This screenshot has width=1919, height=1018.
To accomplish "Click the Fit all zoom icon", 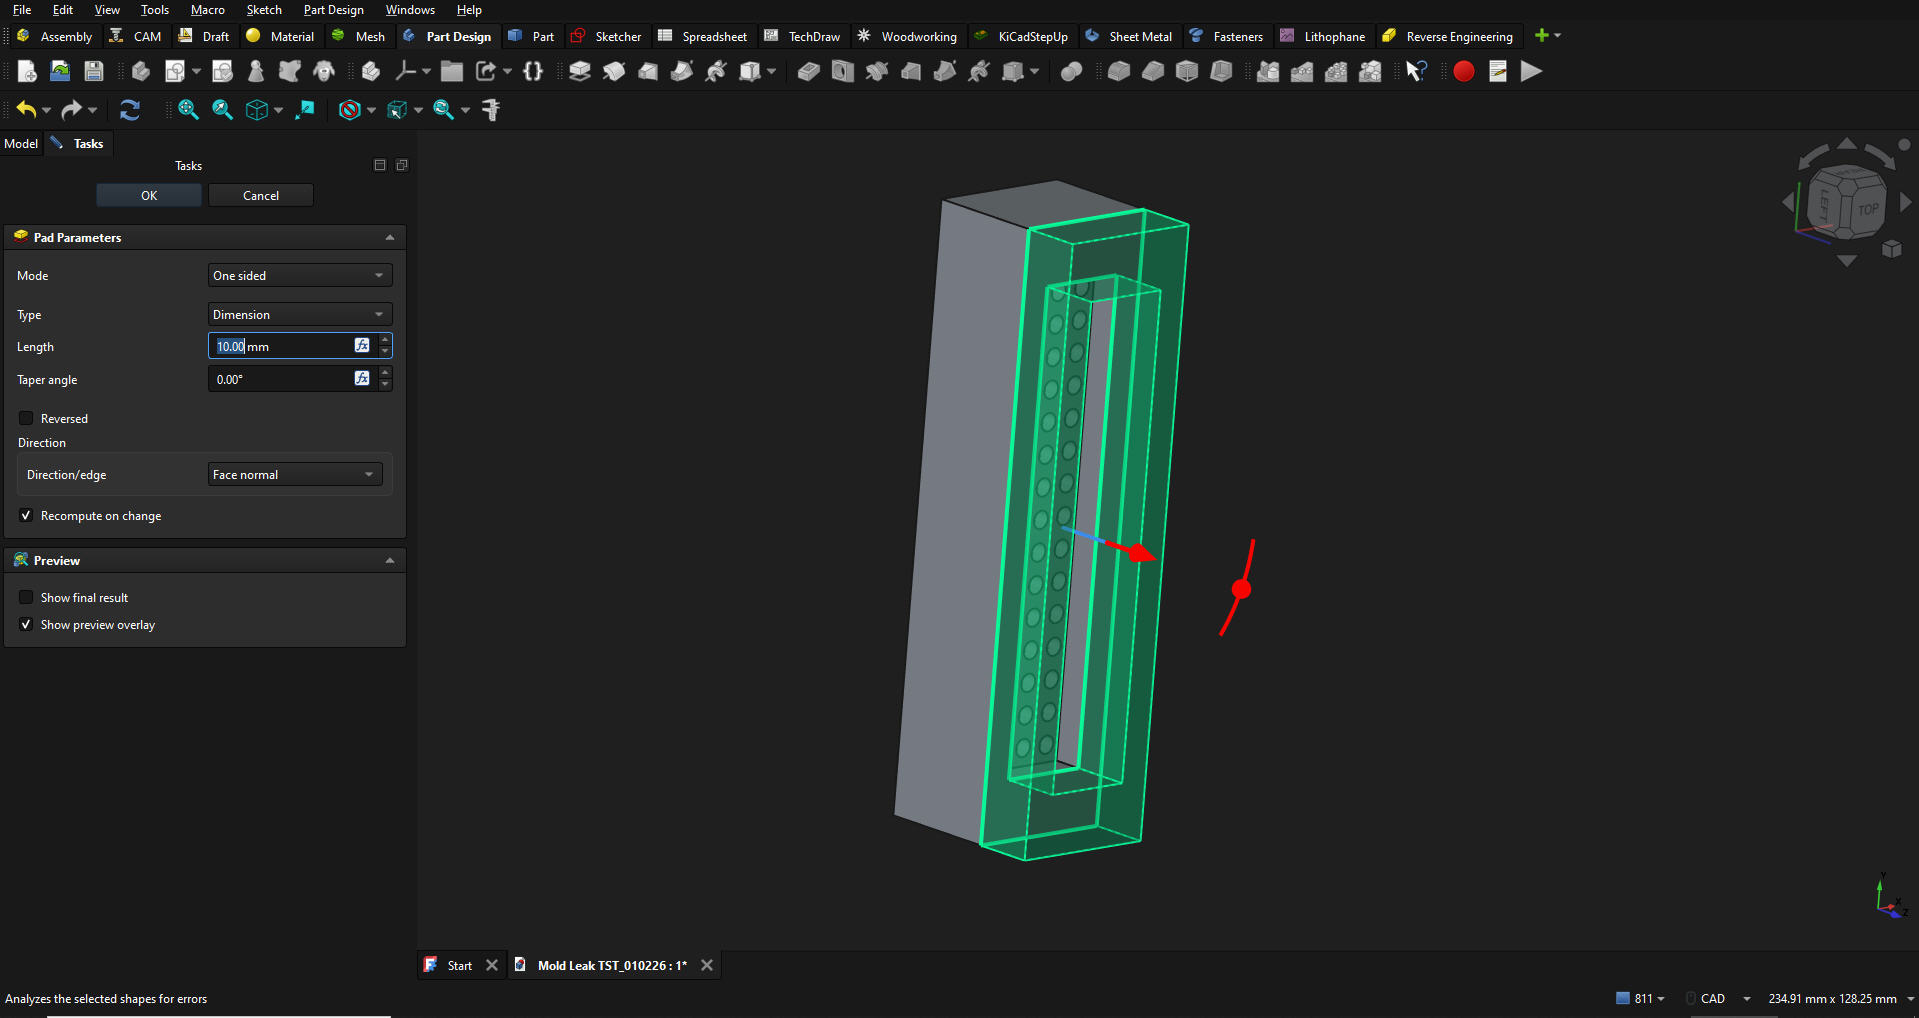I will 188,110.
